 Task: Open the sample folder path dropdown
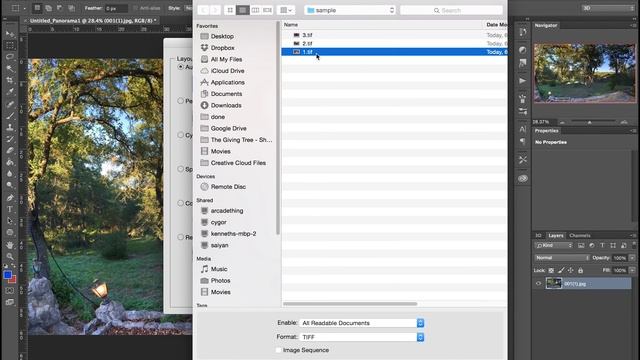350,10
